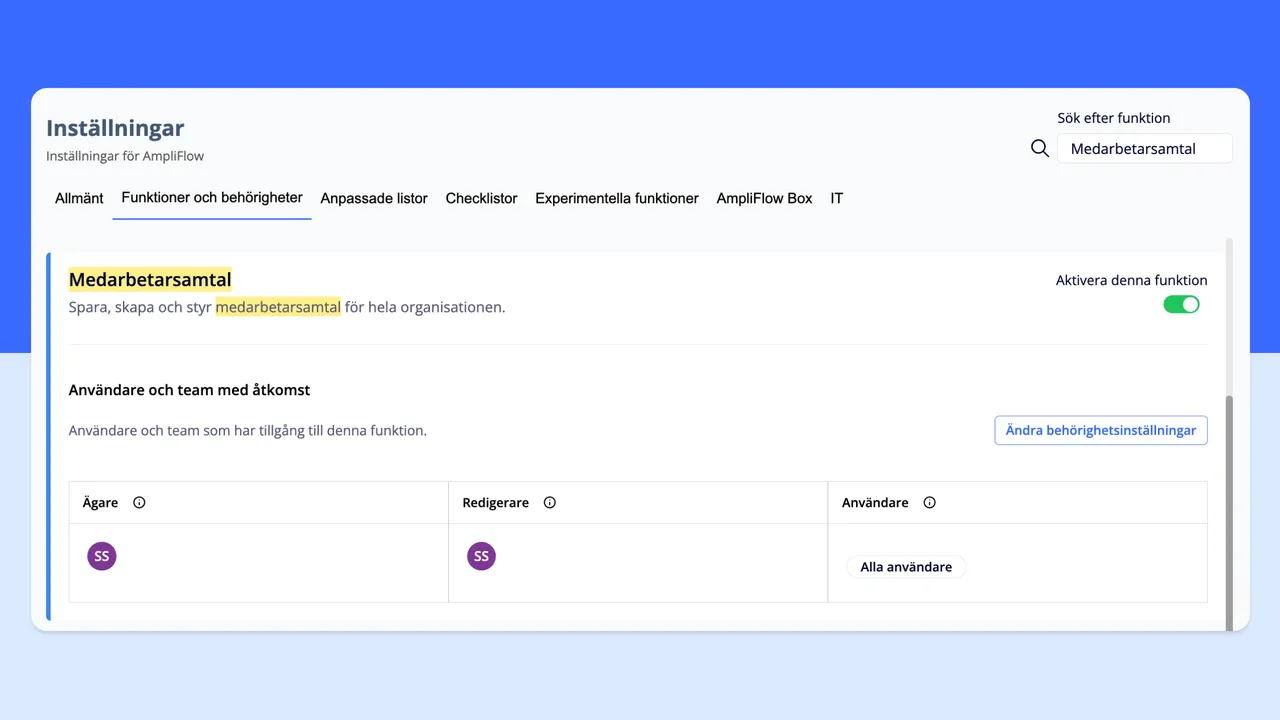The width and height of the screenshot is (1280, 720).
Task: Click the Inställningar page title
Action: [115, 128]
